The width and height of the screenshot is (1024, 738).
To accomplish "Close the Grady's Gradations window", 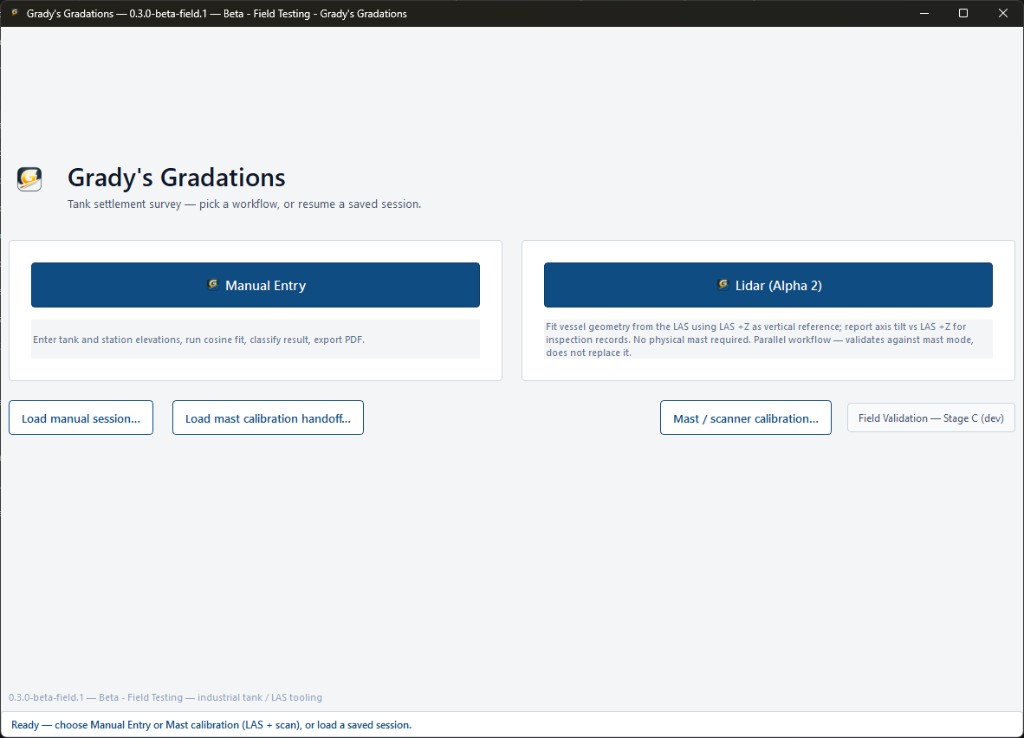I will point(1003,13).
